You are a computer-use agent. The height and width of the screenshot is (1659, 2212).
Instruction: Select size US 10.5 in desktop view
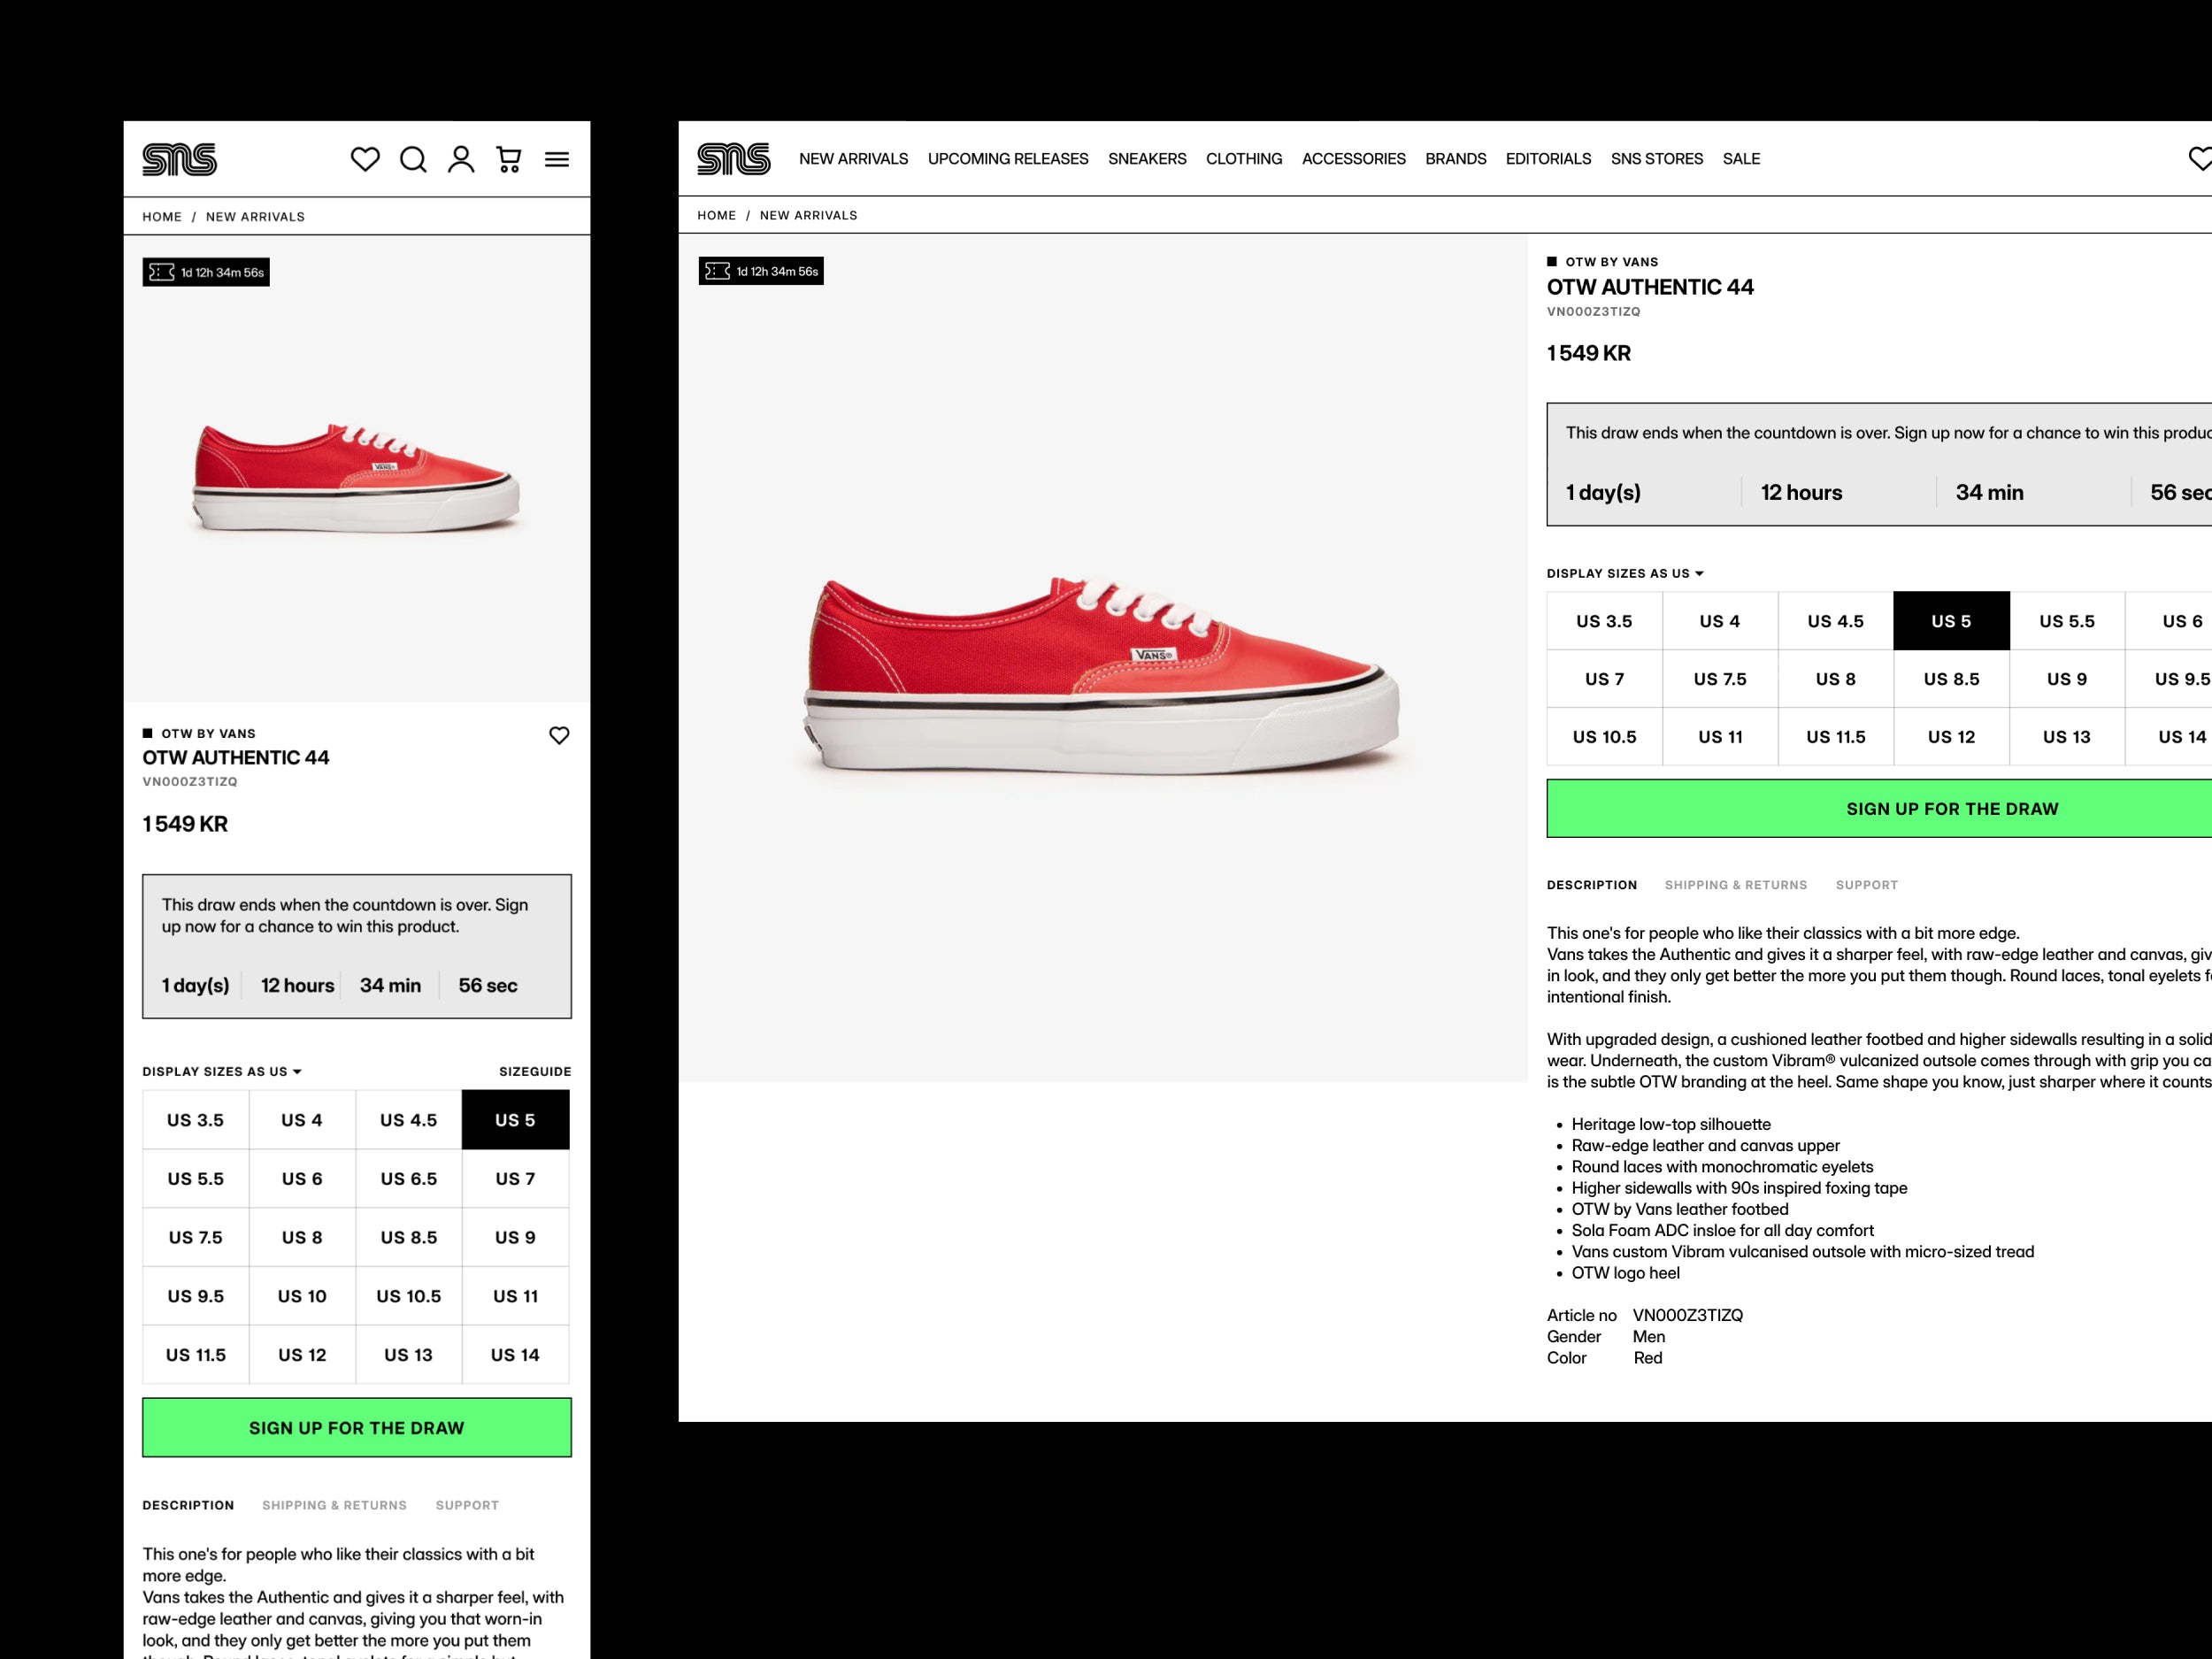coord(1605,737)
